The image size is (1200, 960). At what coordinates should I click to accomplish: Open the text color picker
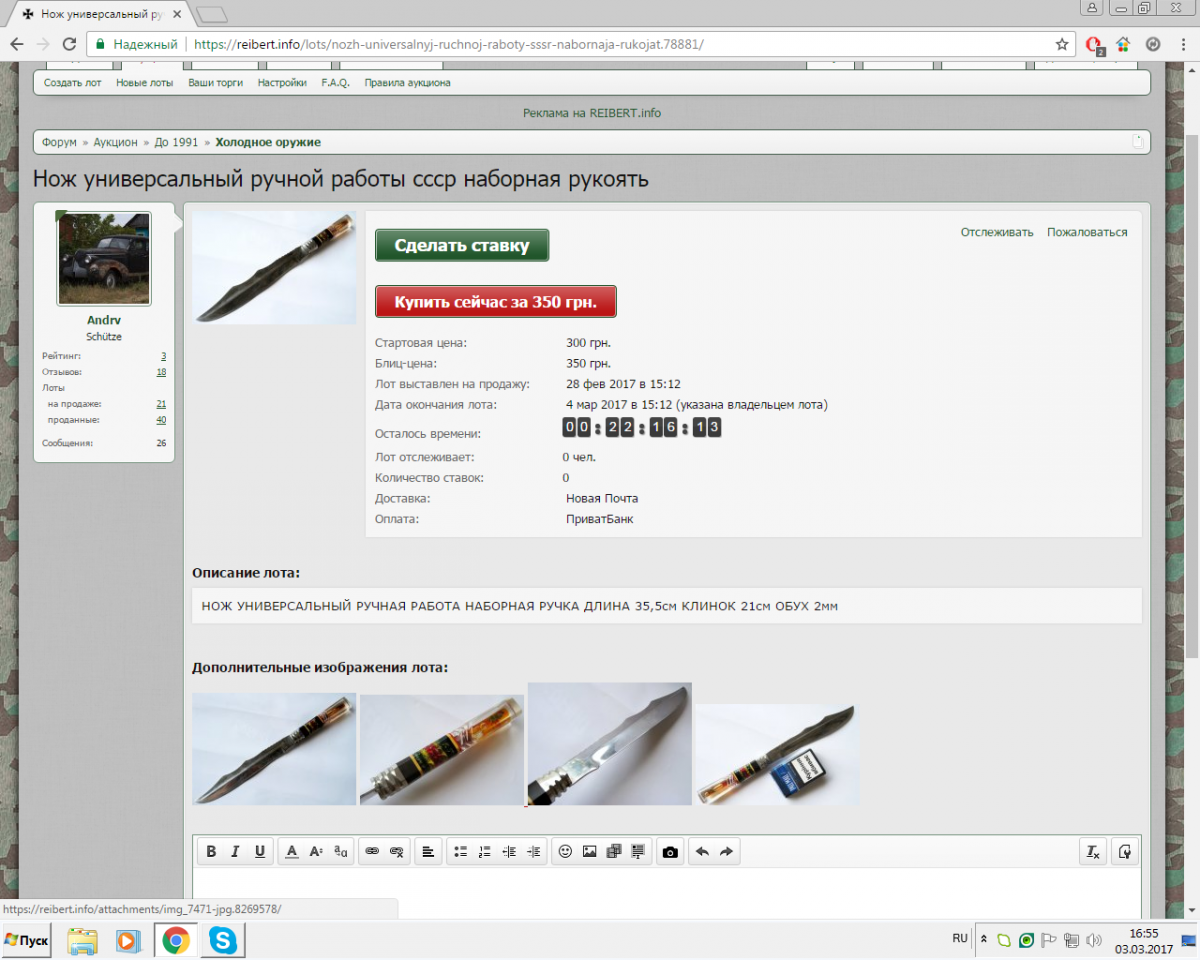(x=292, y=852)
